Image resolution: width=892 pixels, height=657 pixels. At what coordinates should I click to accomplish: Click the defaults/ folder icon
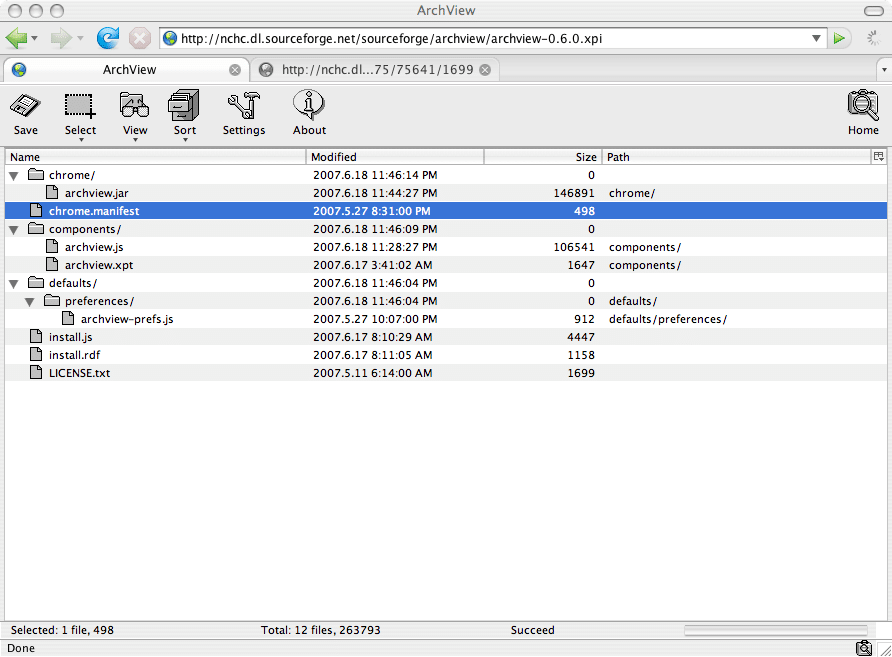click(x=36, y=282)
